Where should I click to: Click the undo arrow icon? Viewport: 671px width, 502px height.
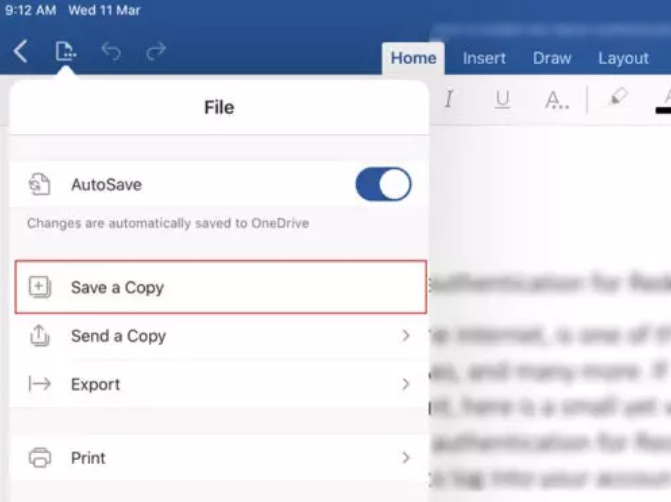(111, 51)
